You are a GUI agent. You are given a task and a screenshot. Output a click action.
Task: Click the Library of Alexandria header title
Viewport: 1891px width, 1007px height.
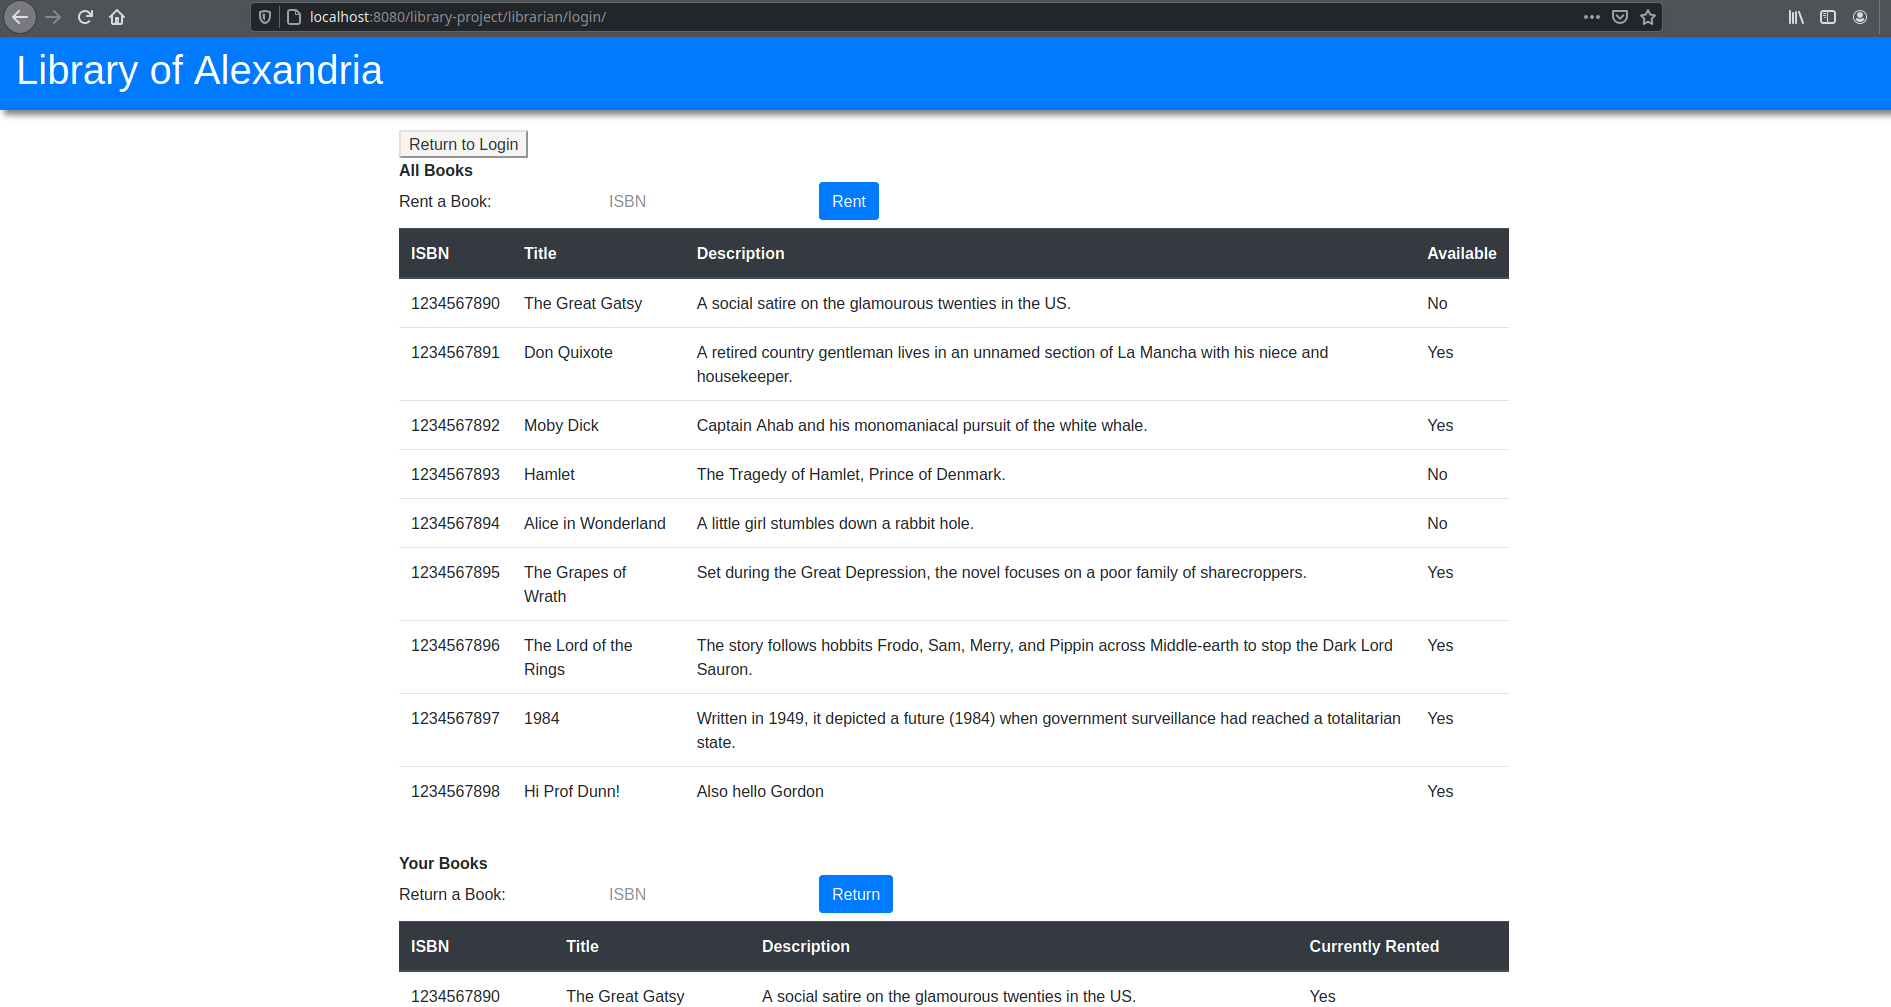coord(199,71)
